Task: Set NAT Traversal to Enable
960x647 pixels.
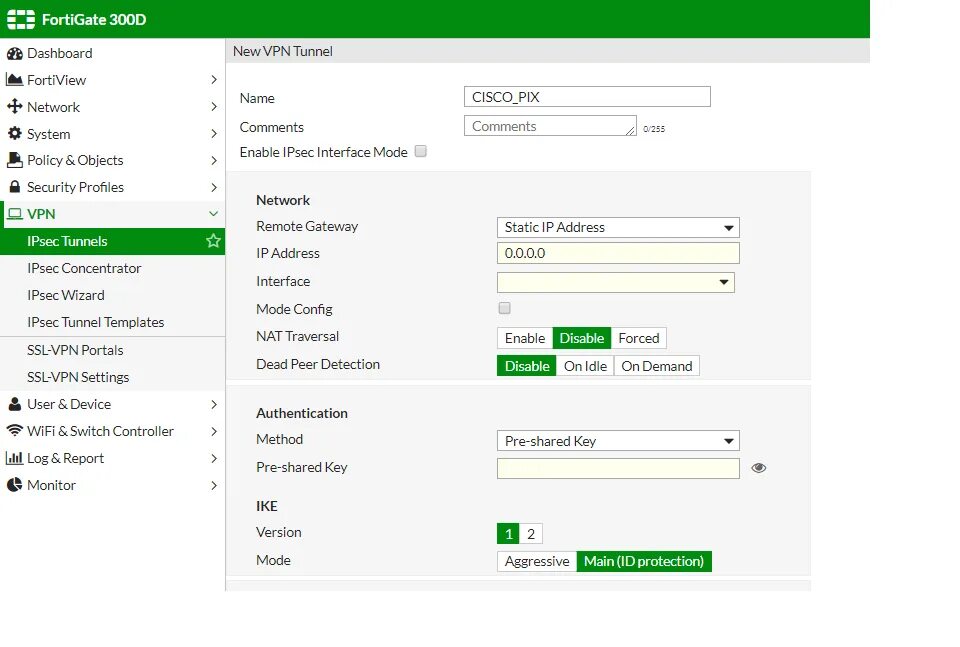Action: tap(525, 338)
